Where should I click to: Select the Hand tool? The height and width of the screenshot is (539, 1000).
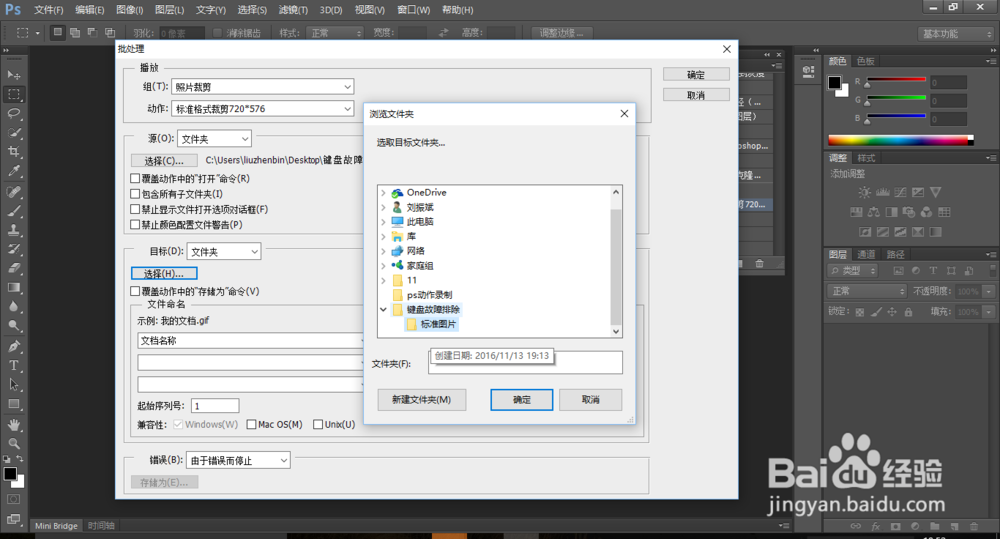click(13, 425)
